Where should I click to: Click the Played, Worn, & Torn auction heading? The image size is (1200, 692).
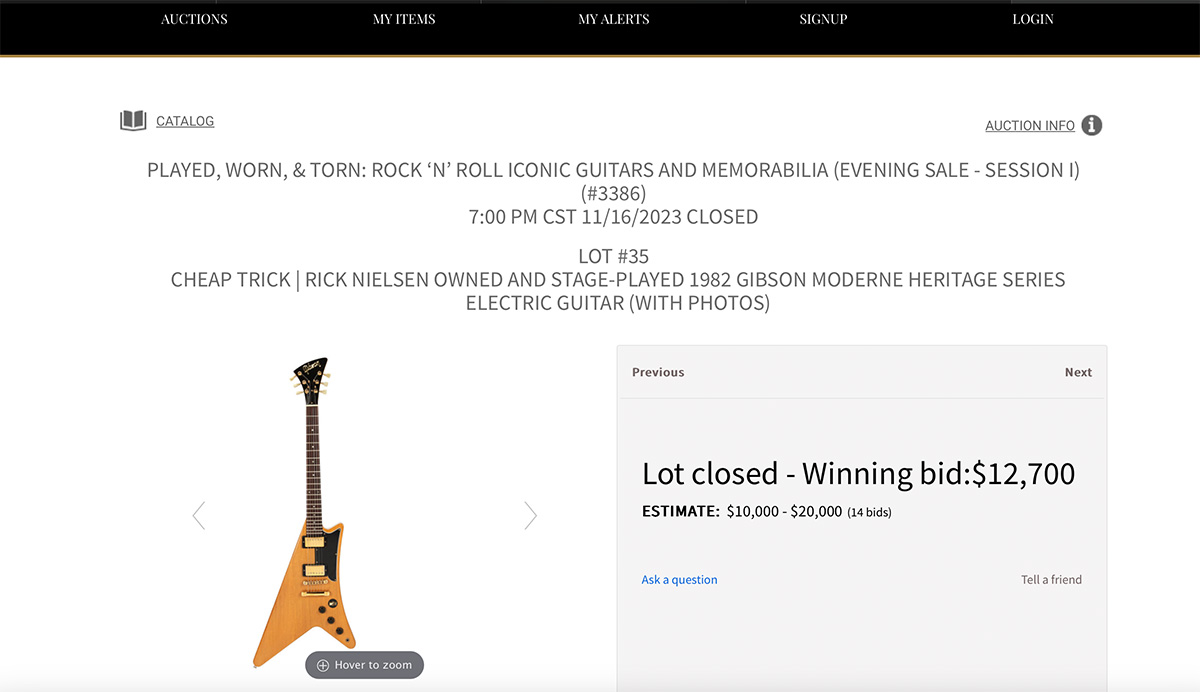coord(613,170)
